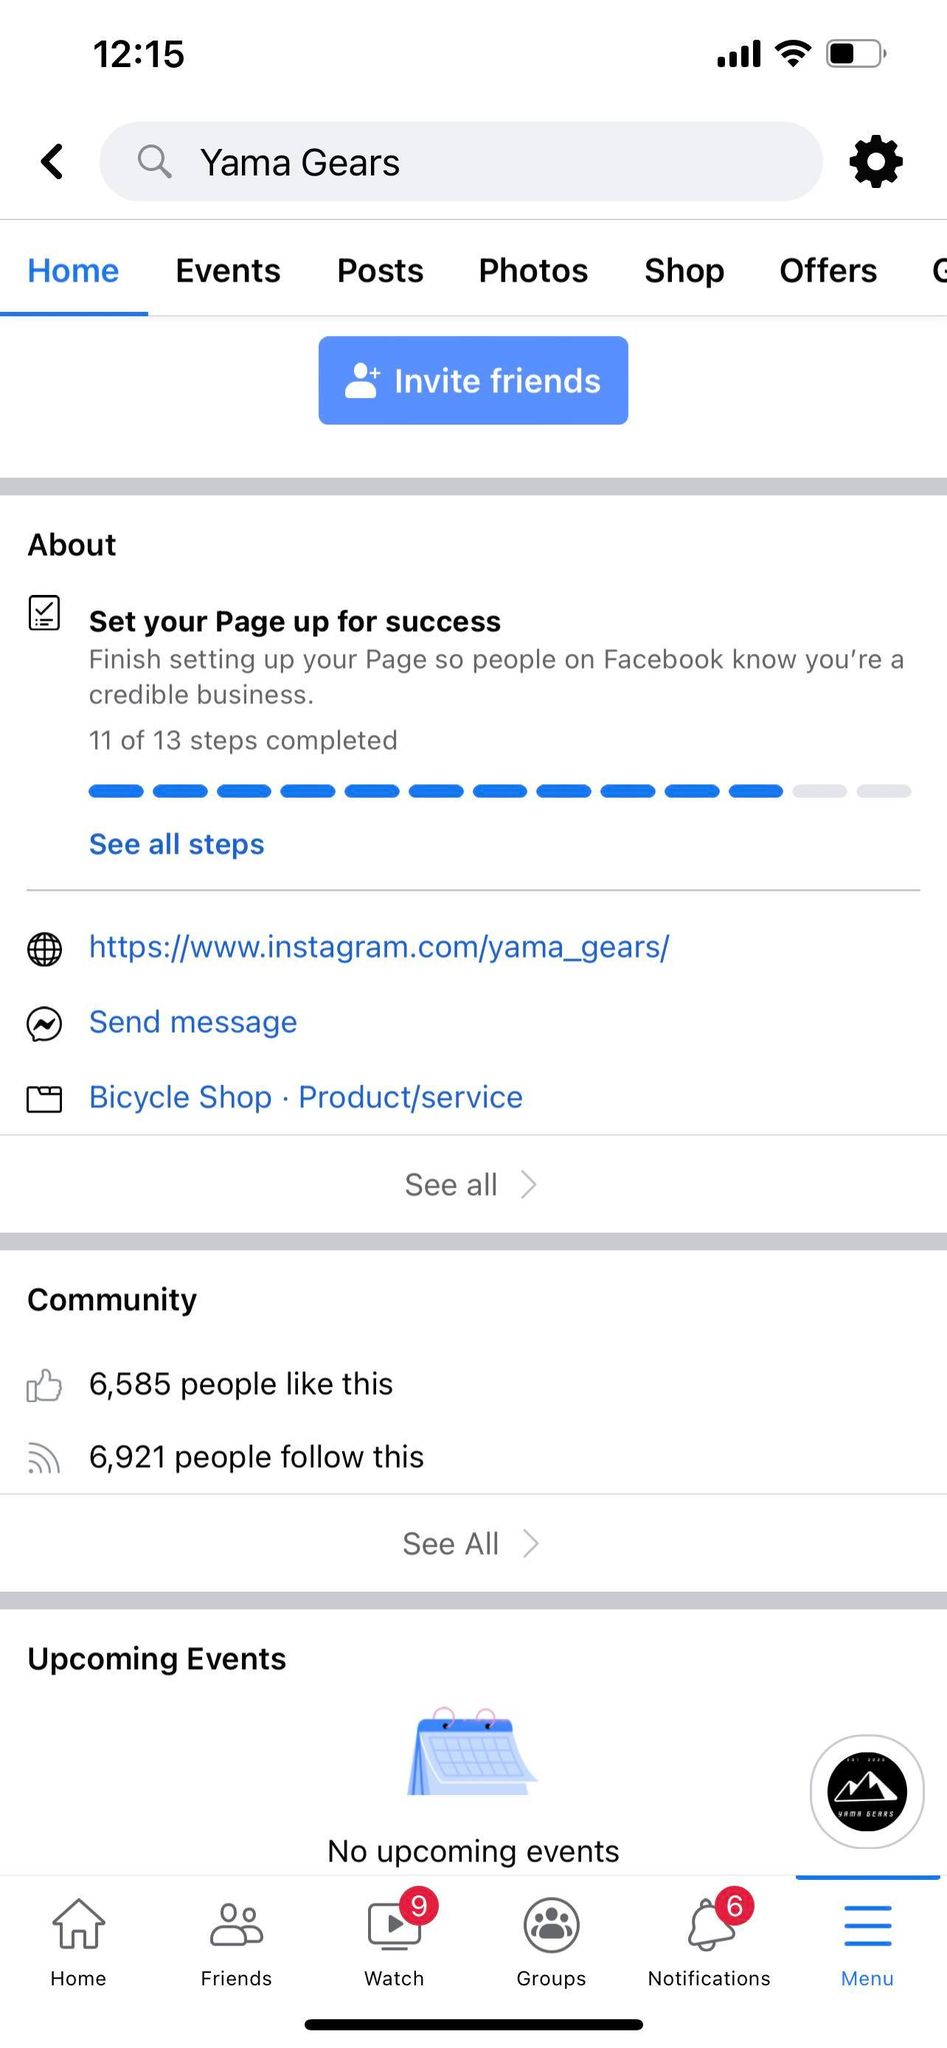Switch to the Shop tab
This screenshot has height=2048, width=947.
coord(684,271)
